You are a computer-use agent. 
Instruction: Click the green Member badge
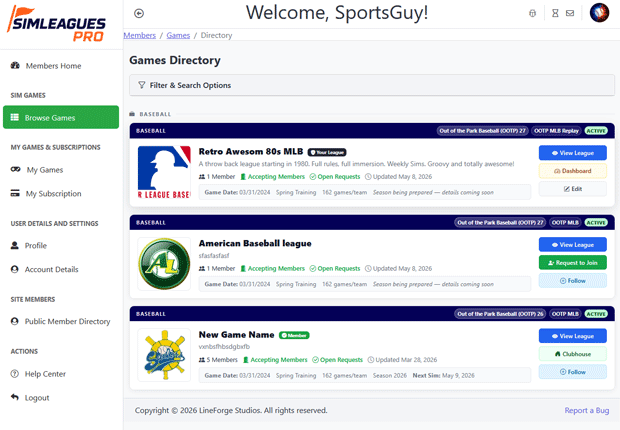(294, 335)
